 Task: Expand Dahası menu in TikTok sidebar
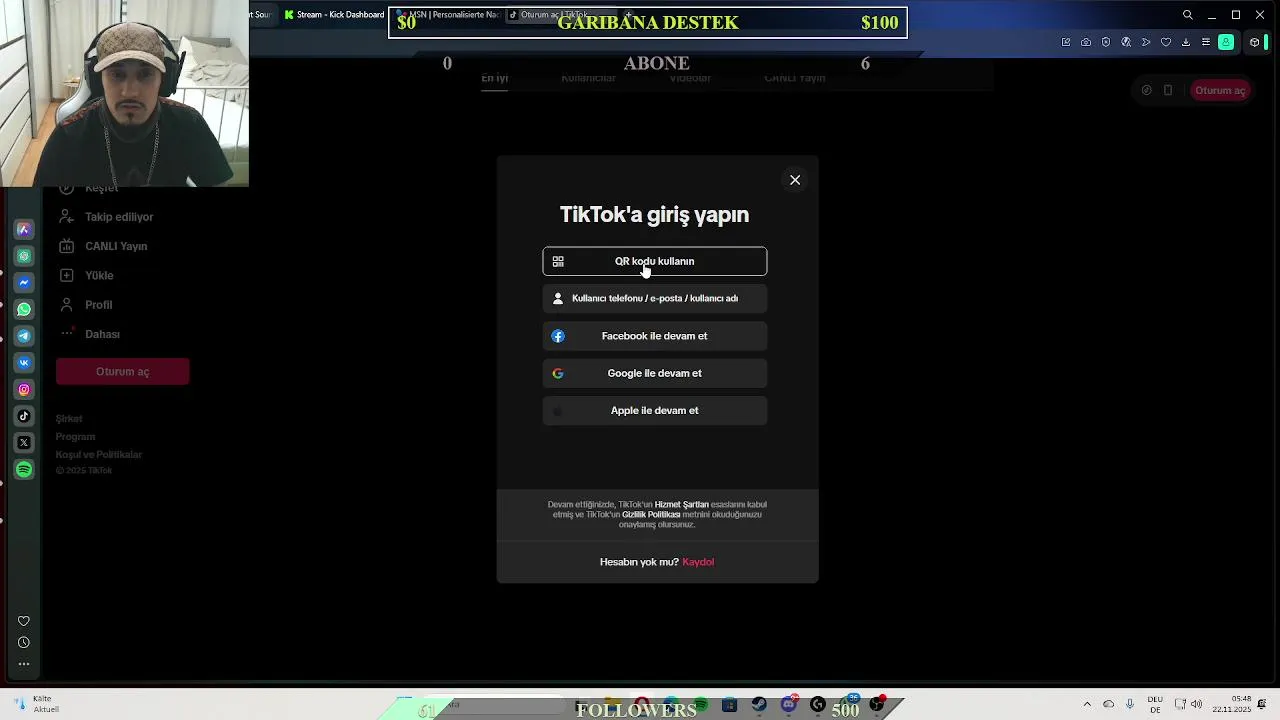click(x=89, y=334)
